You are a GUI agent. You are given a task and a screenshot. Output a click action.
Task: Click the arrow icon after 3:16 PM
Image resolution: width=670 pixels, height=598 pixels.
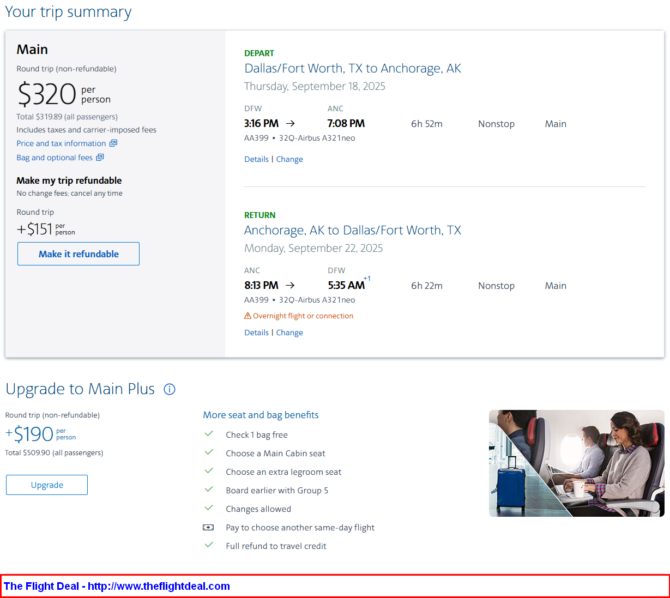290,124
